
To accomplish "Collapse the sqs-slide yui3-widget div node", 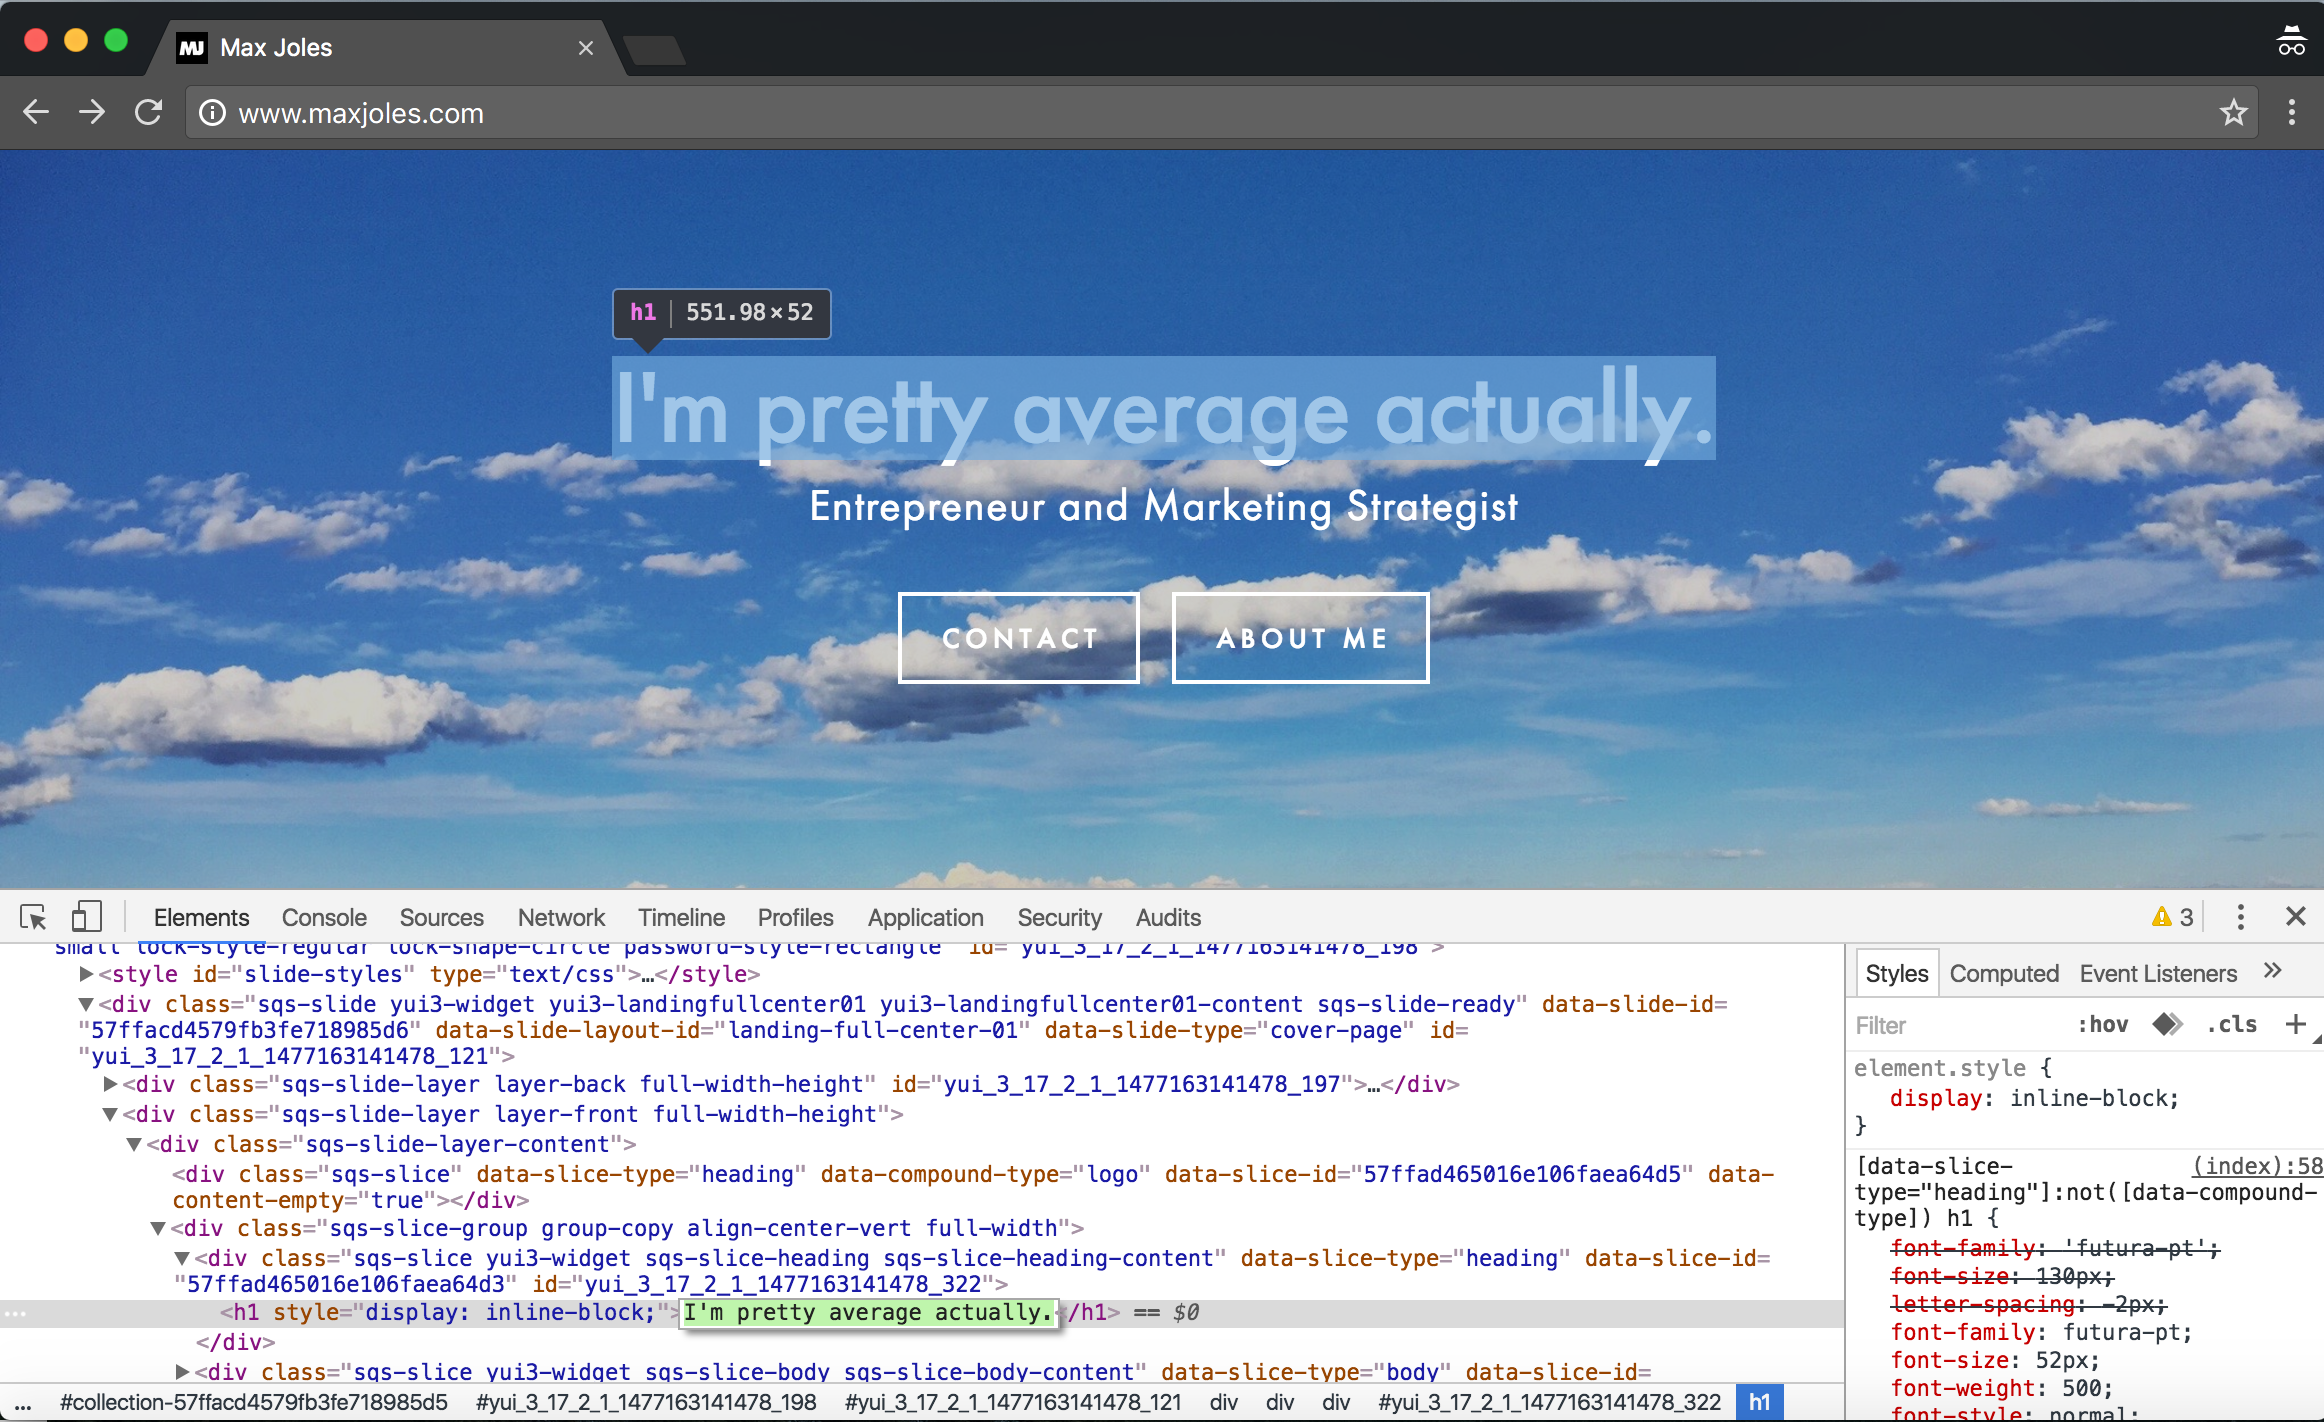I will point(86,1004).
